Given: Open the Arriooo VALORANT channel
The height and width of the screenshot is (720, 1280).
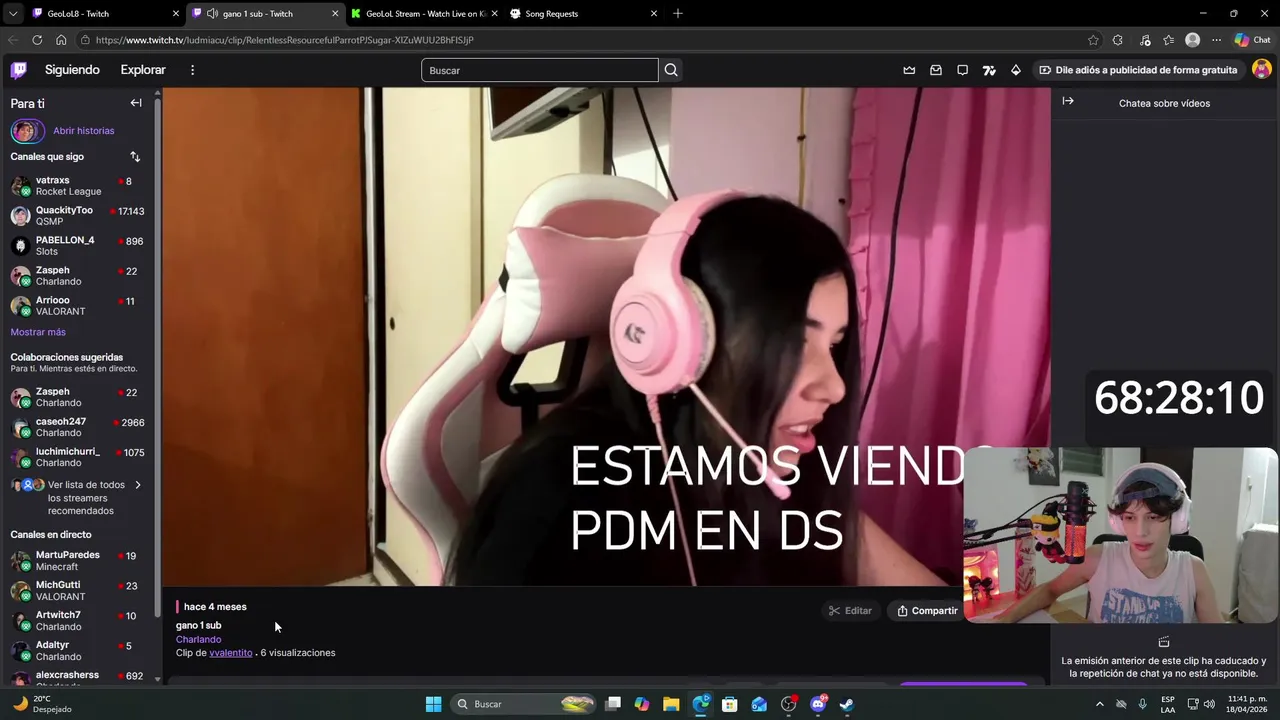Looking at the screenshot, I should coord(78,306).
